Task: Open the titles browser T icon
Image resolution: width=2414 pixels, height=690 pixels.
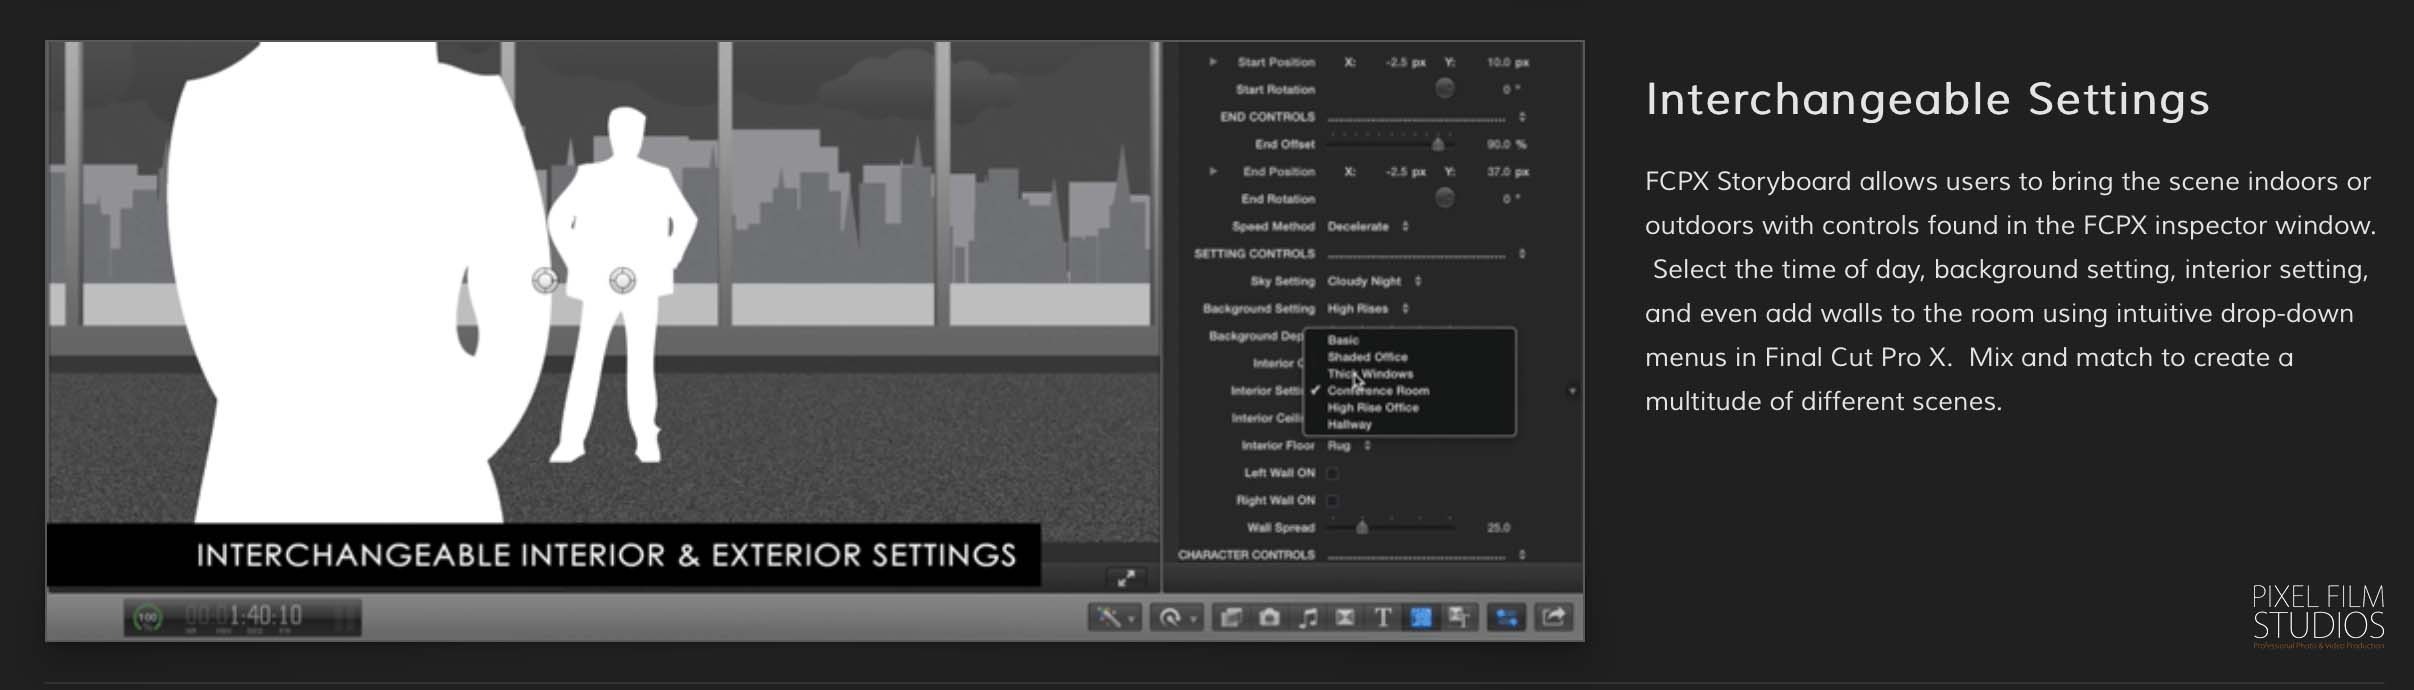Action: point(1383,618)
